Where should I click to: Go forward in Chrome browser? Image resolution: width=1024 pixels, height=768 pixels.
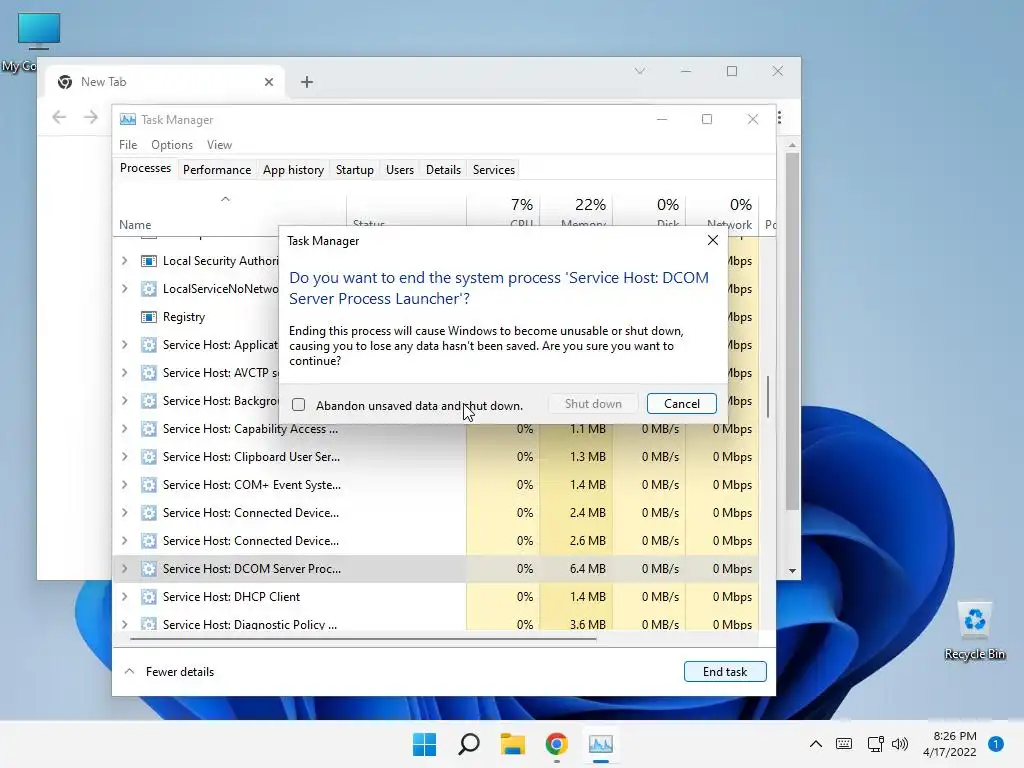click(91, 117)
